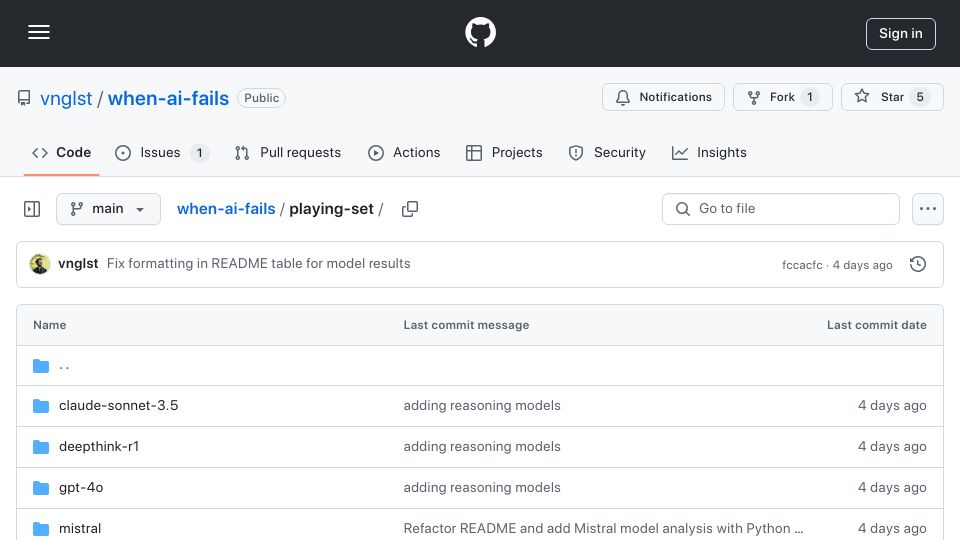The height and width of the screenshot is (540, 960).
Task: Click the Last commit message column header
Action: [x=466, y=325]
